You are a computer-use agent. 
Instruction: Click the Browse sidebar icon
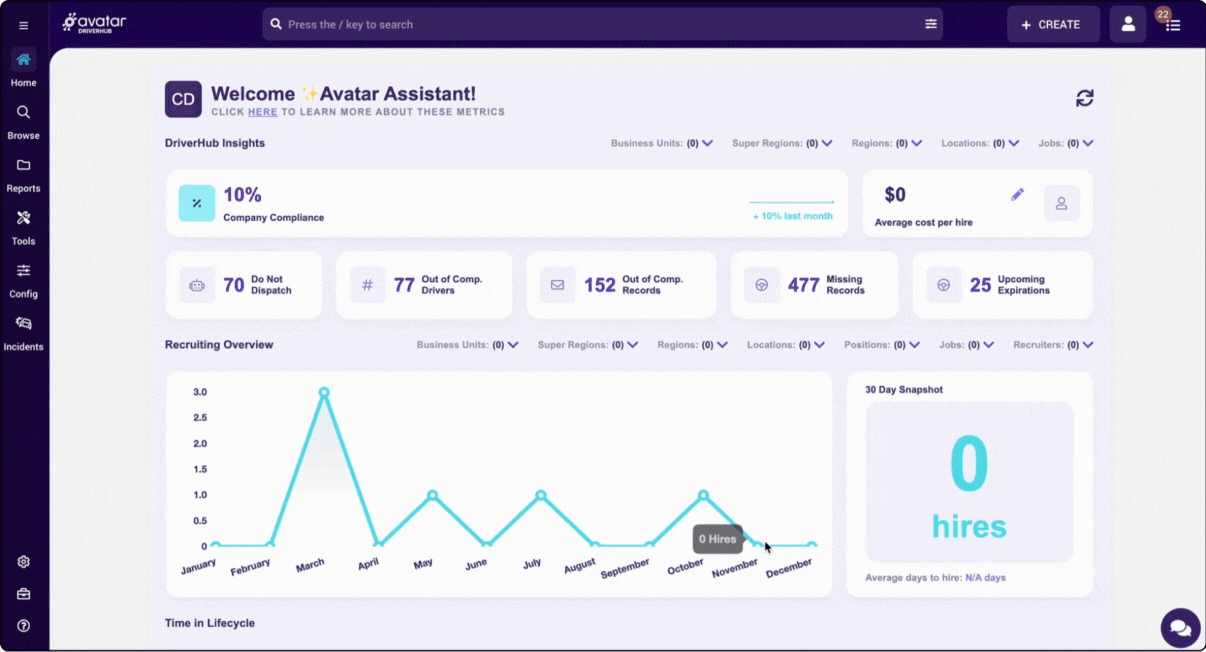[x=23, y=119]
